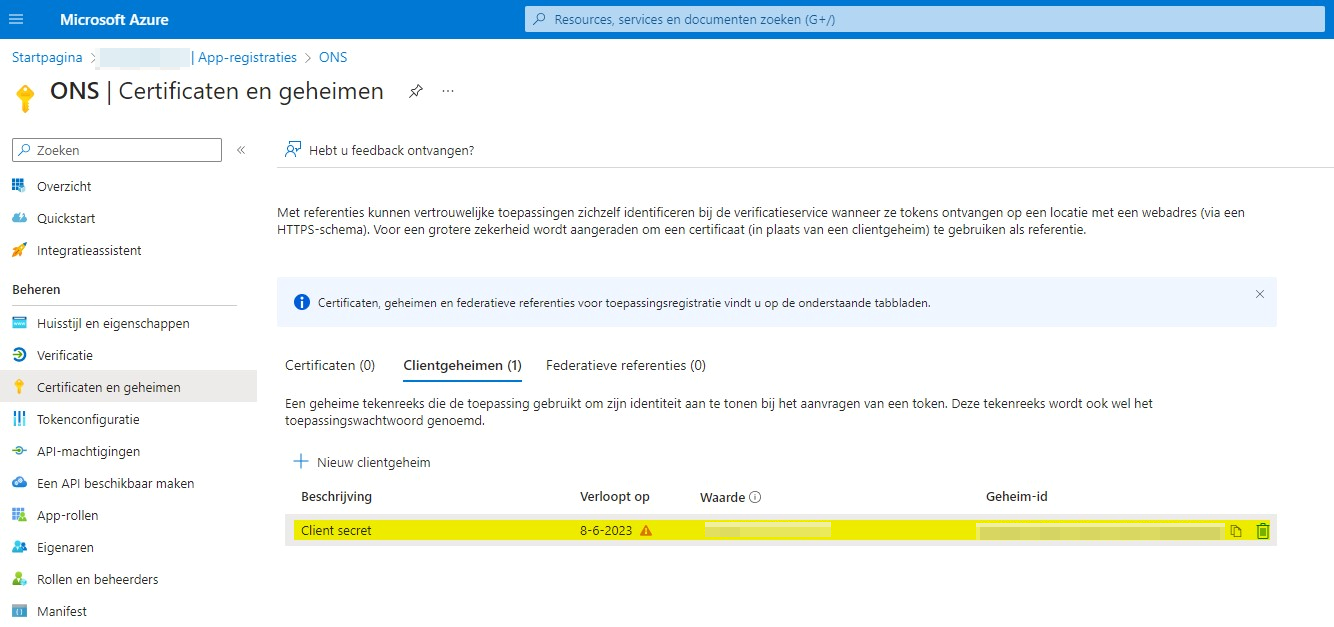This screenshot has height=627, width=1334.
Task: Collapse the sidebar with the double chevron
Action: [x=241, y=150]
